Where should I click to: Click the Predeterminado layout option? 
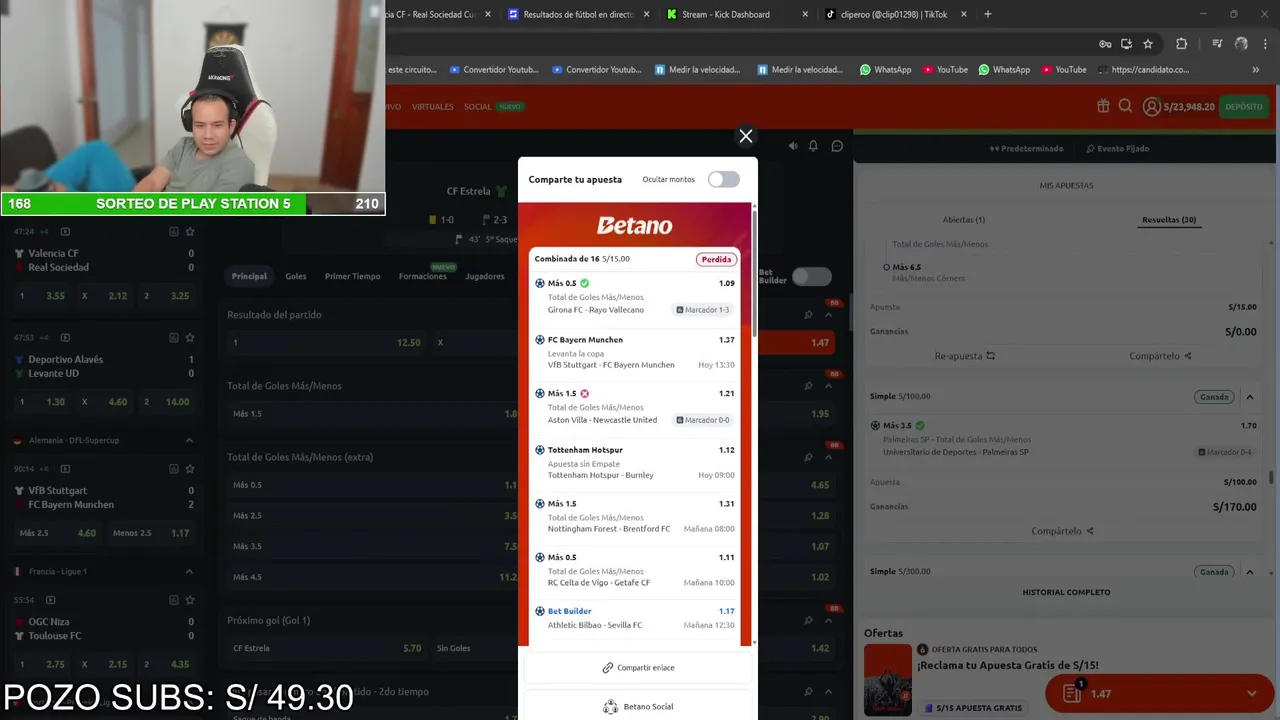click(1026, 148)
